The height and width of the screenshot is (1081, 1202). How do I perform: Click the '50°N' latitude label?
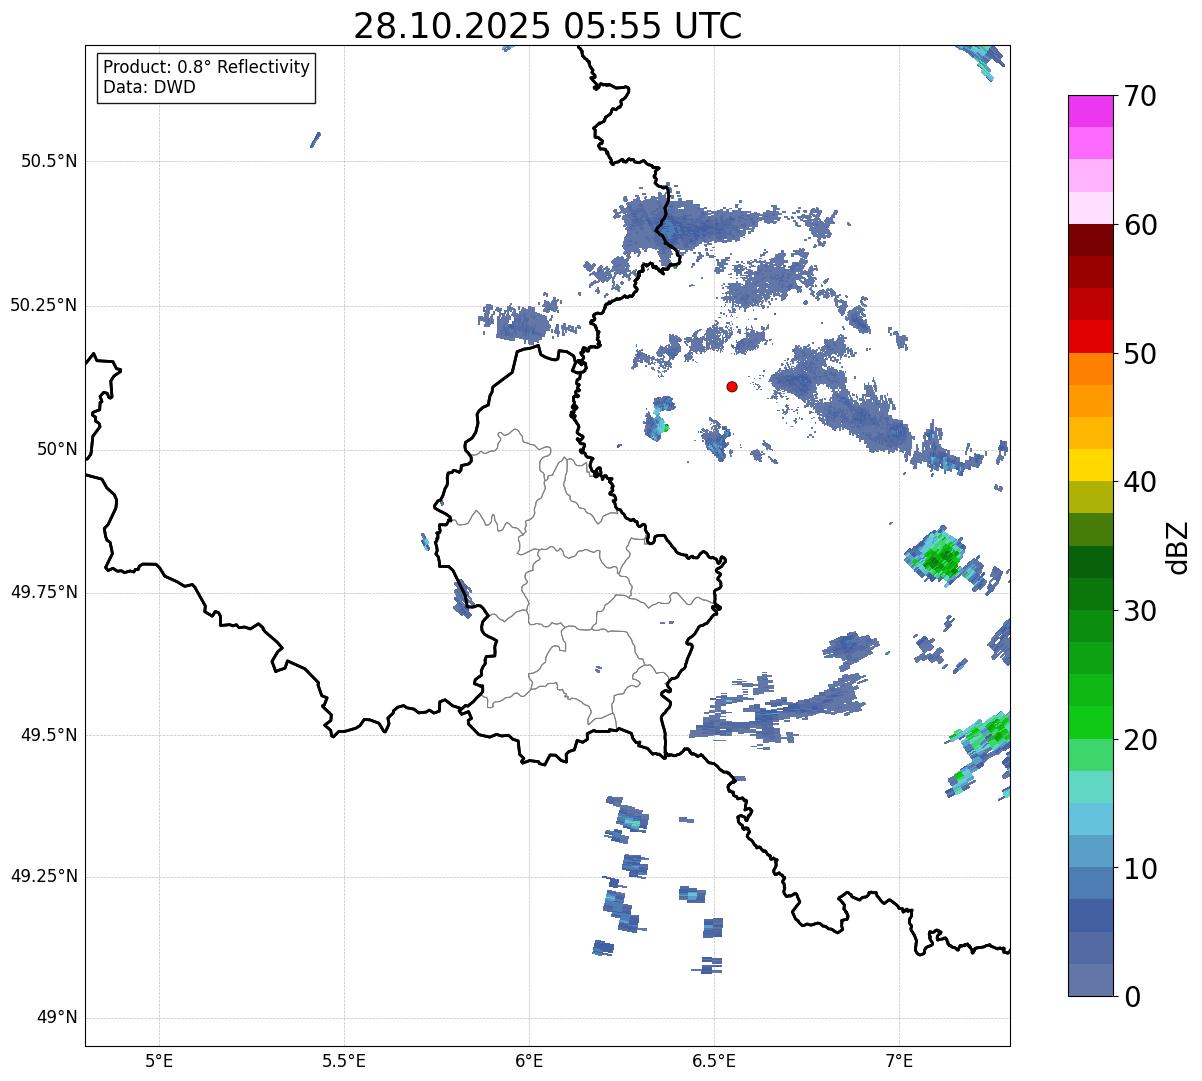point(56,449)
